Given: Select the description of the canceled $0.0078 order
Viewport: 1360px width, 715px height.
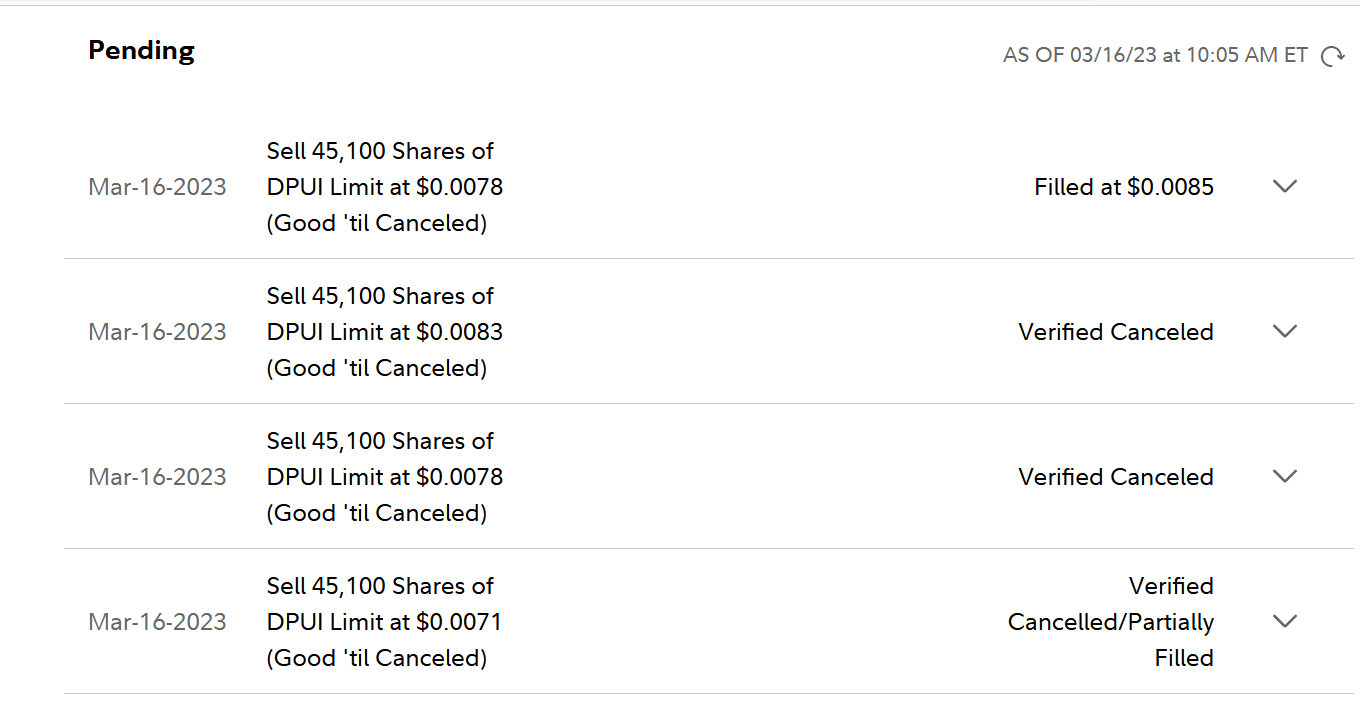Looking at the screenshot, I should pos(384,477).
